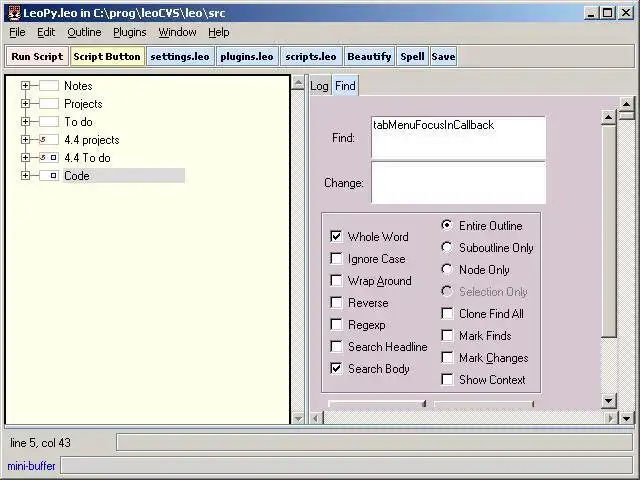Enable the Show Context checkbox

pos(447,380)
